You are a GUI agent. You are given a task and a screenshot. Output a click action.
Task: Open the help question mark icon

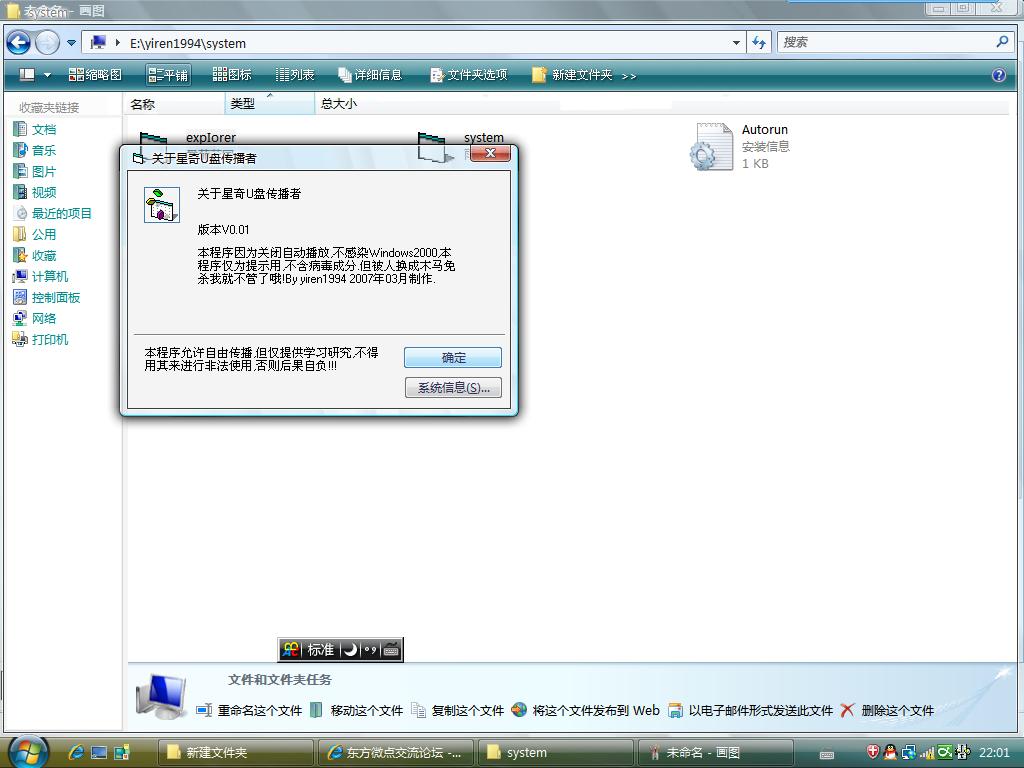click(x=999, y=75)
